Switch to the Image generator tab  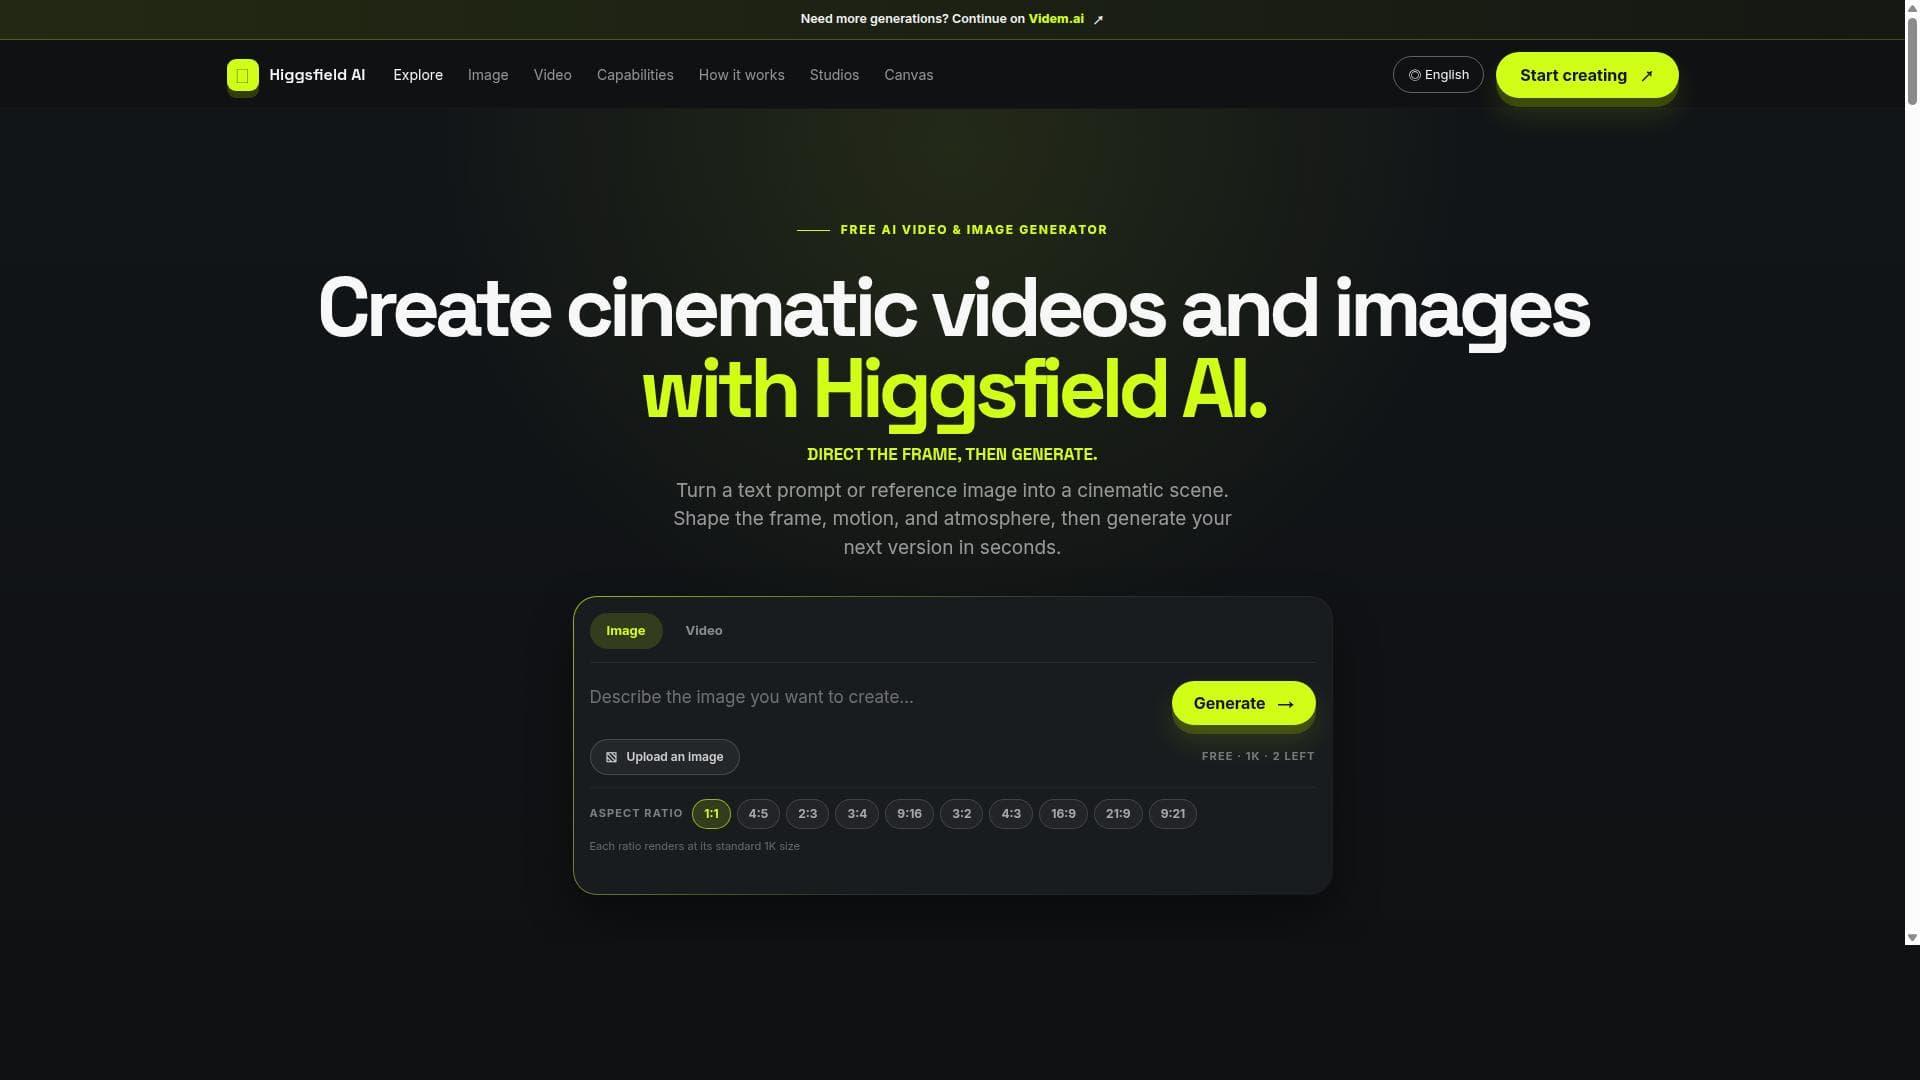click(x=626, y=631)
